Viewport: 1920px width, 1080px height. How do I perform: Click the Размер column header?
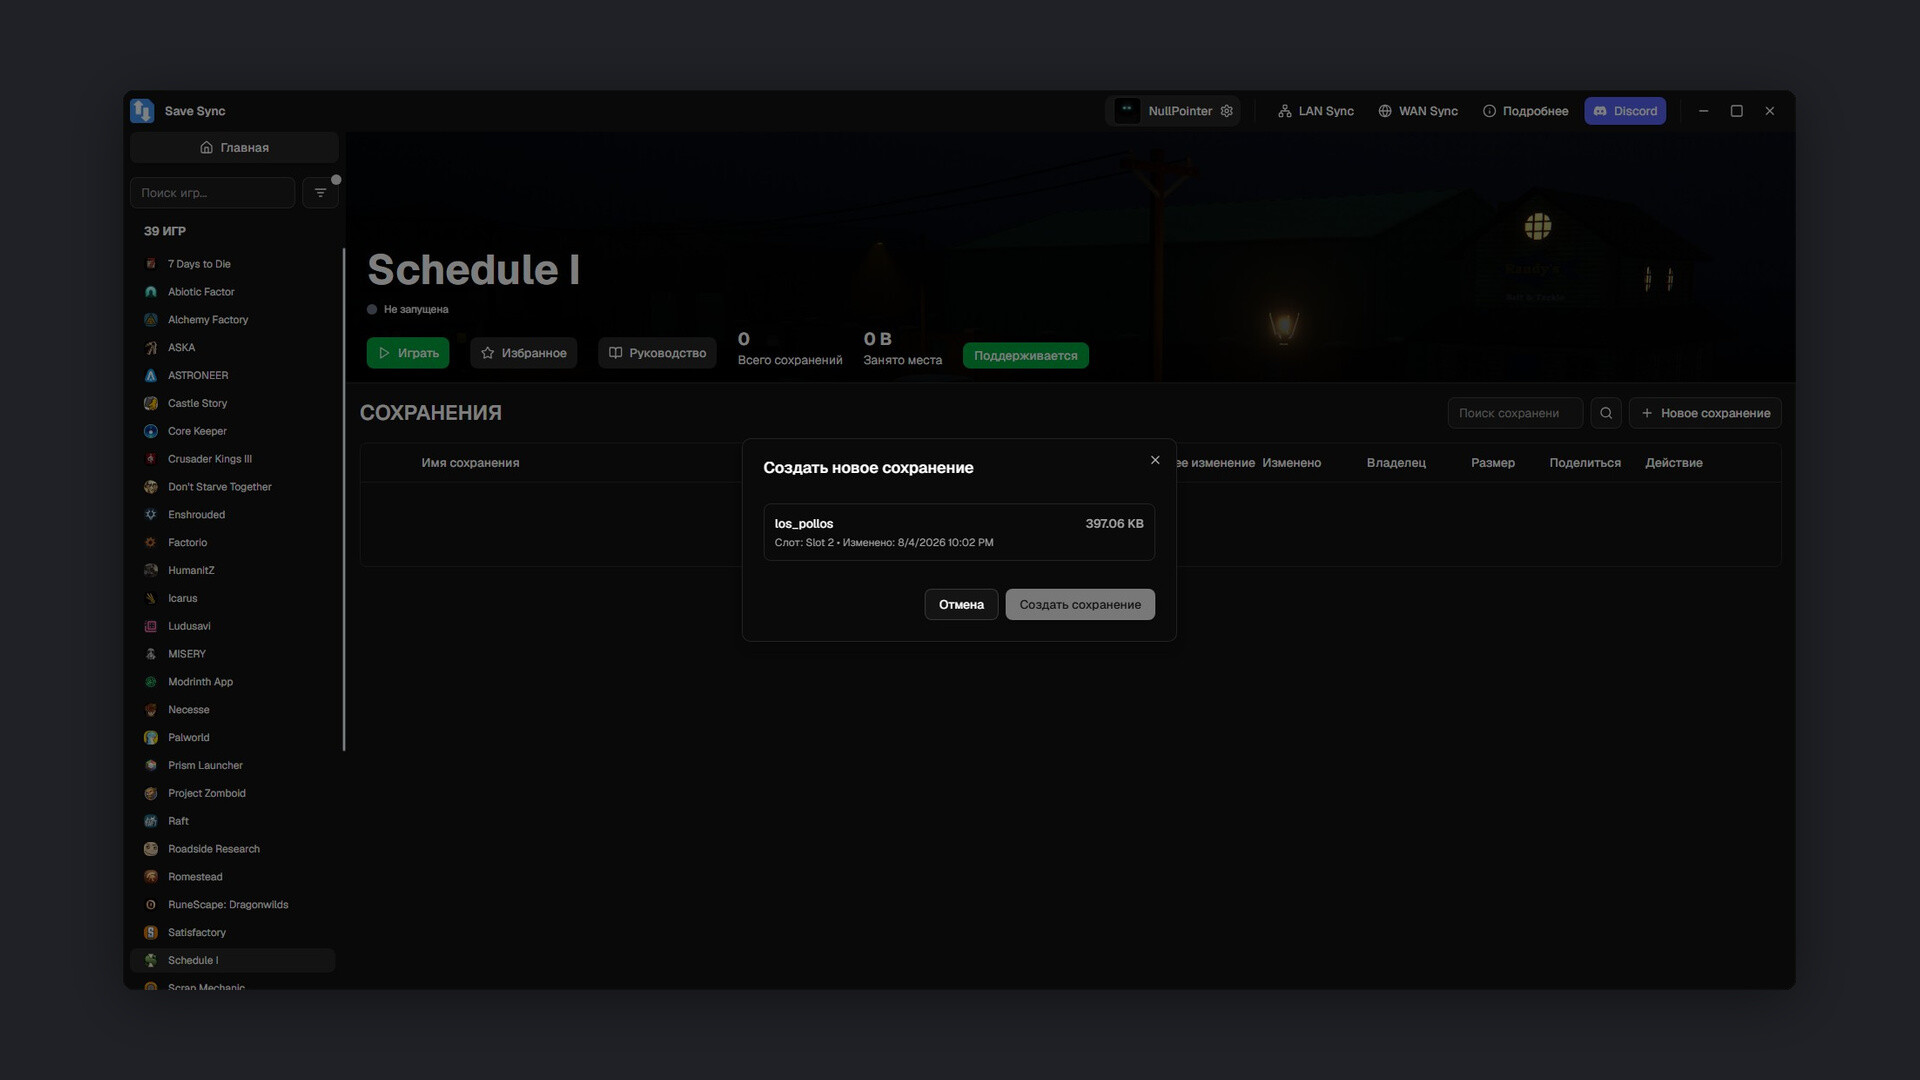[1492, 463]
